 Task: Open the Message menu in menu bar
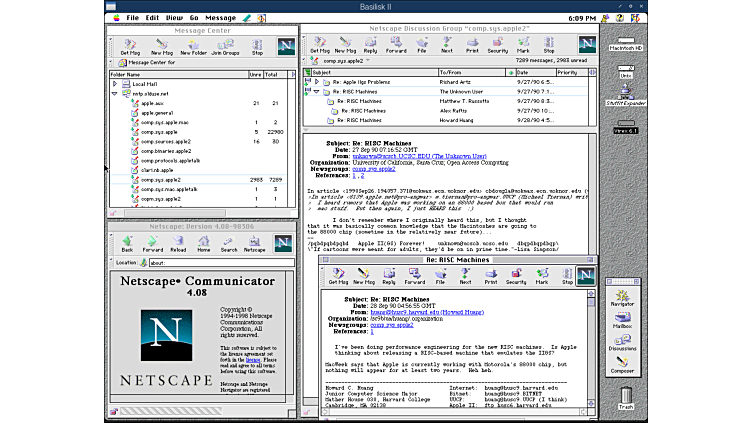pos(220,17)
